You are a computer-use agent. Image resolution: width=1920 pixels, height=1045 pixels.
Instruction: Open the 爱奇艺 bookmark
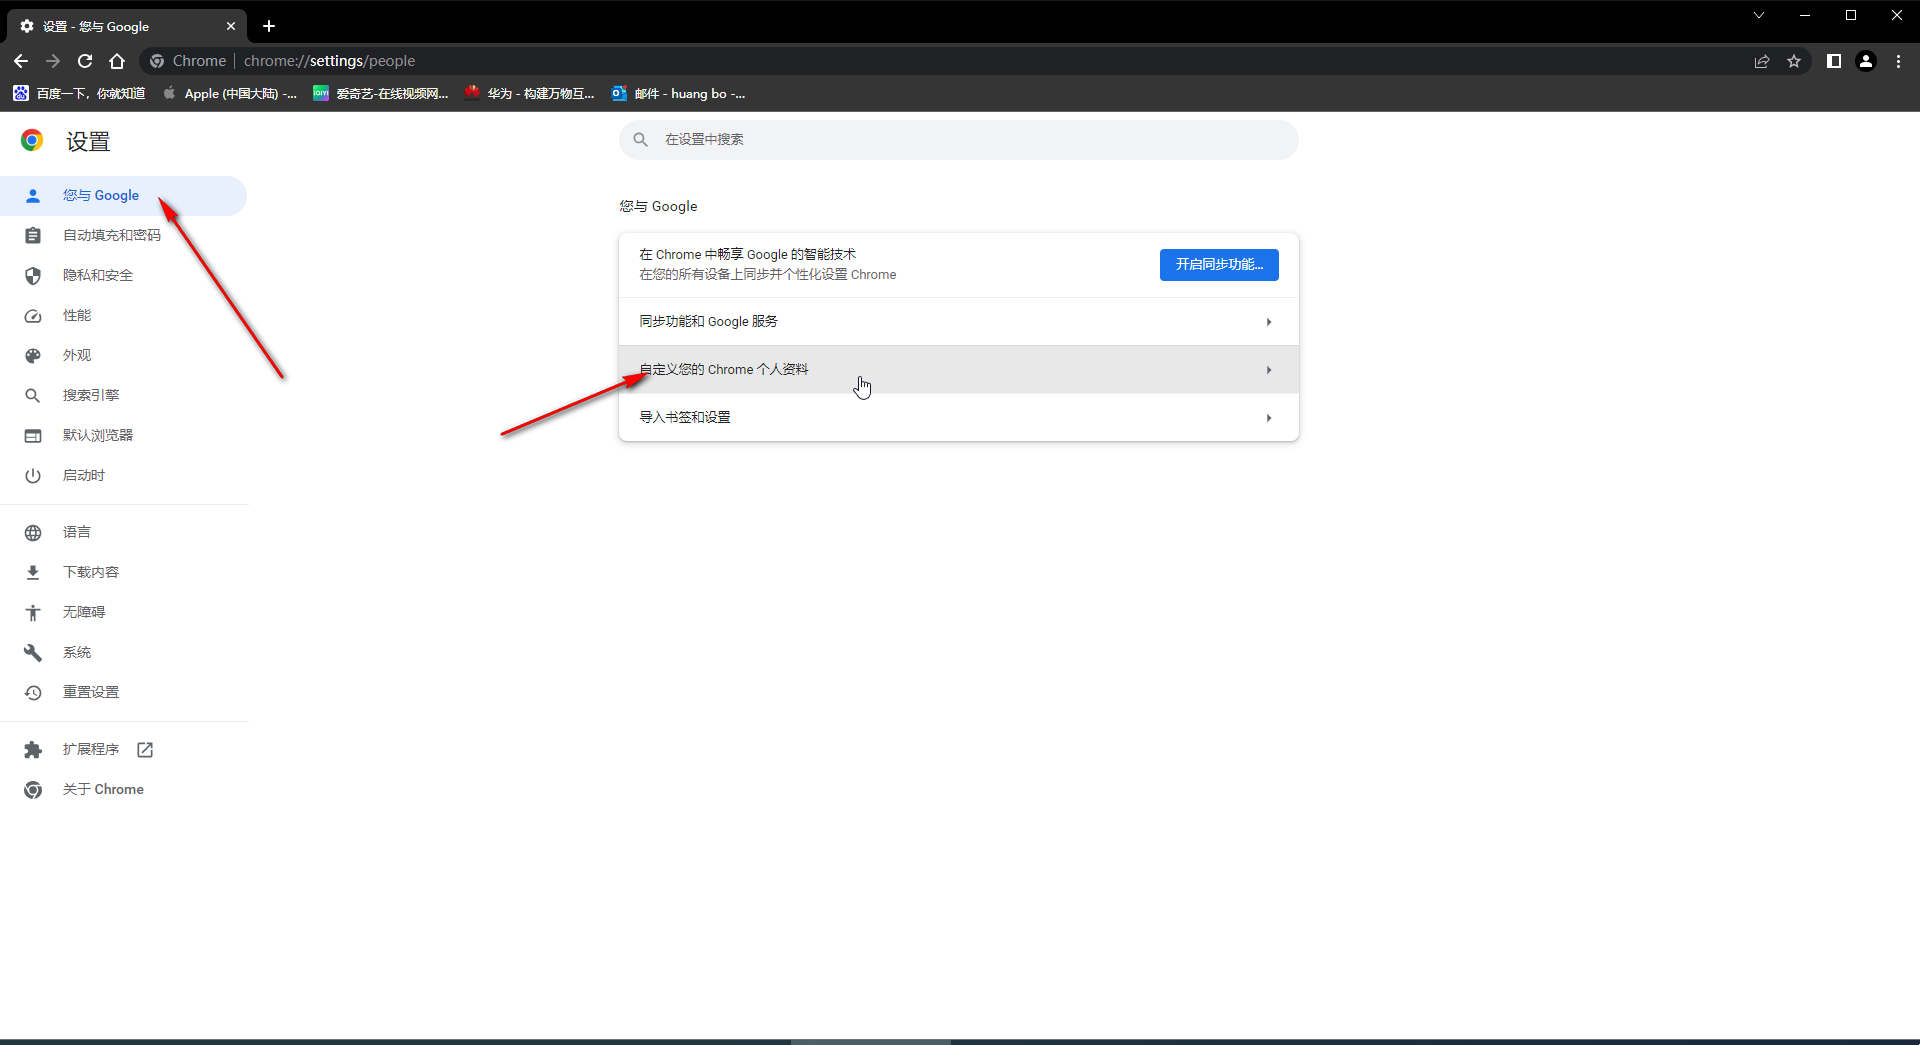click(381, 93)
